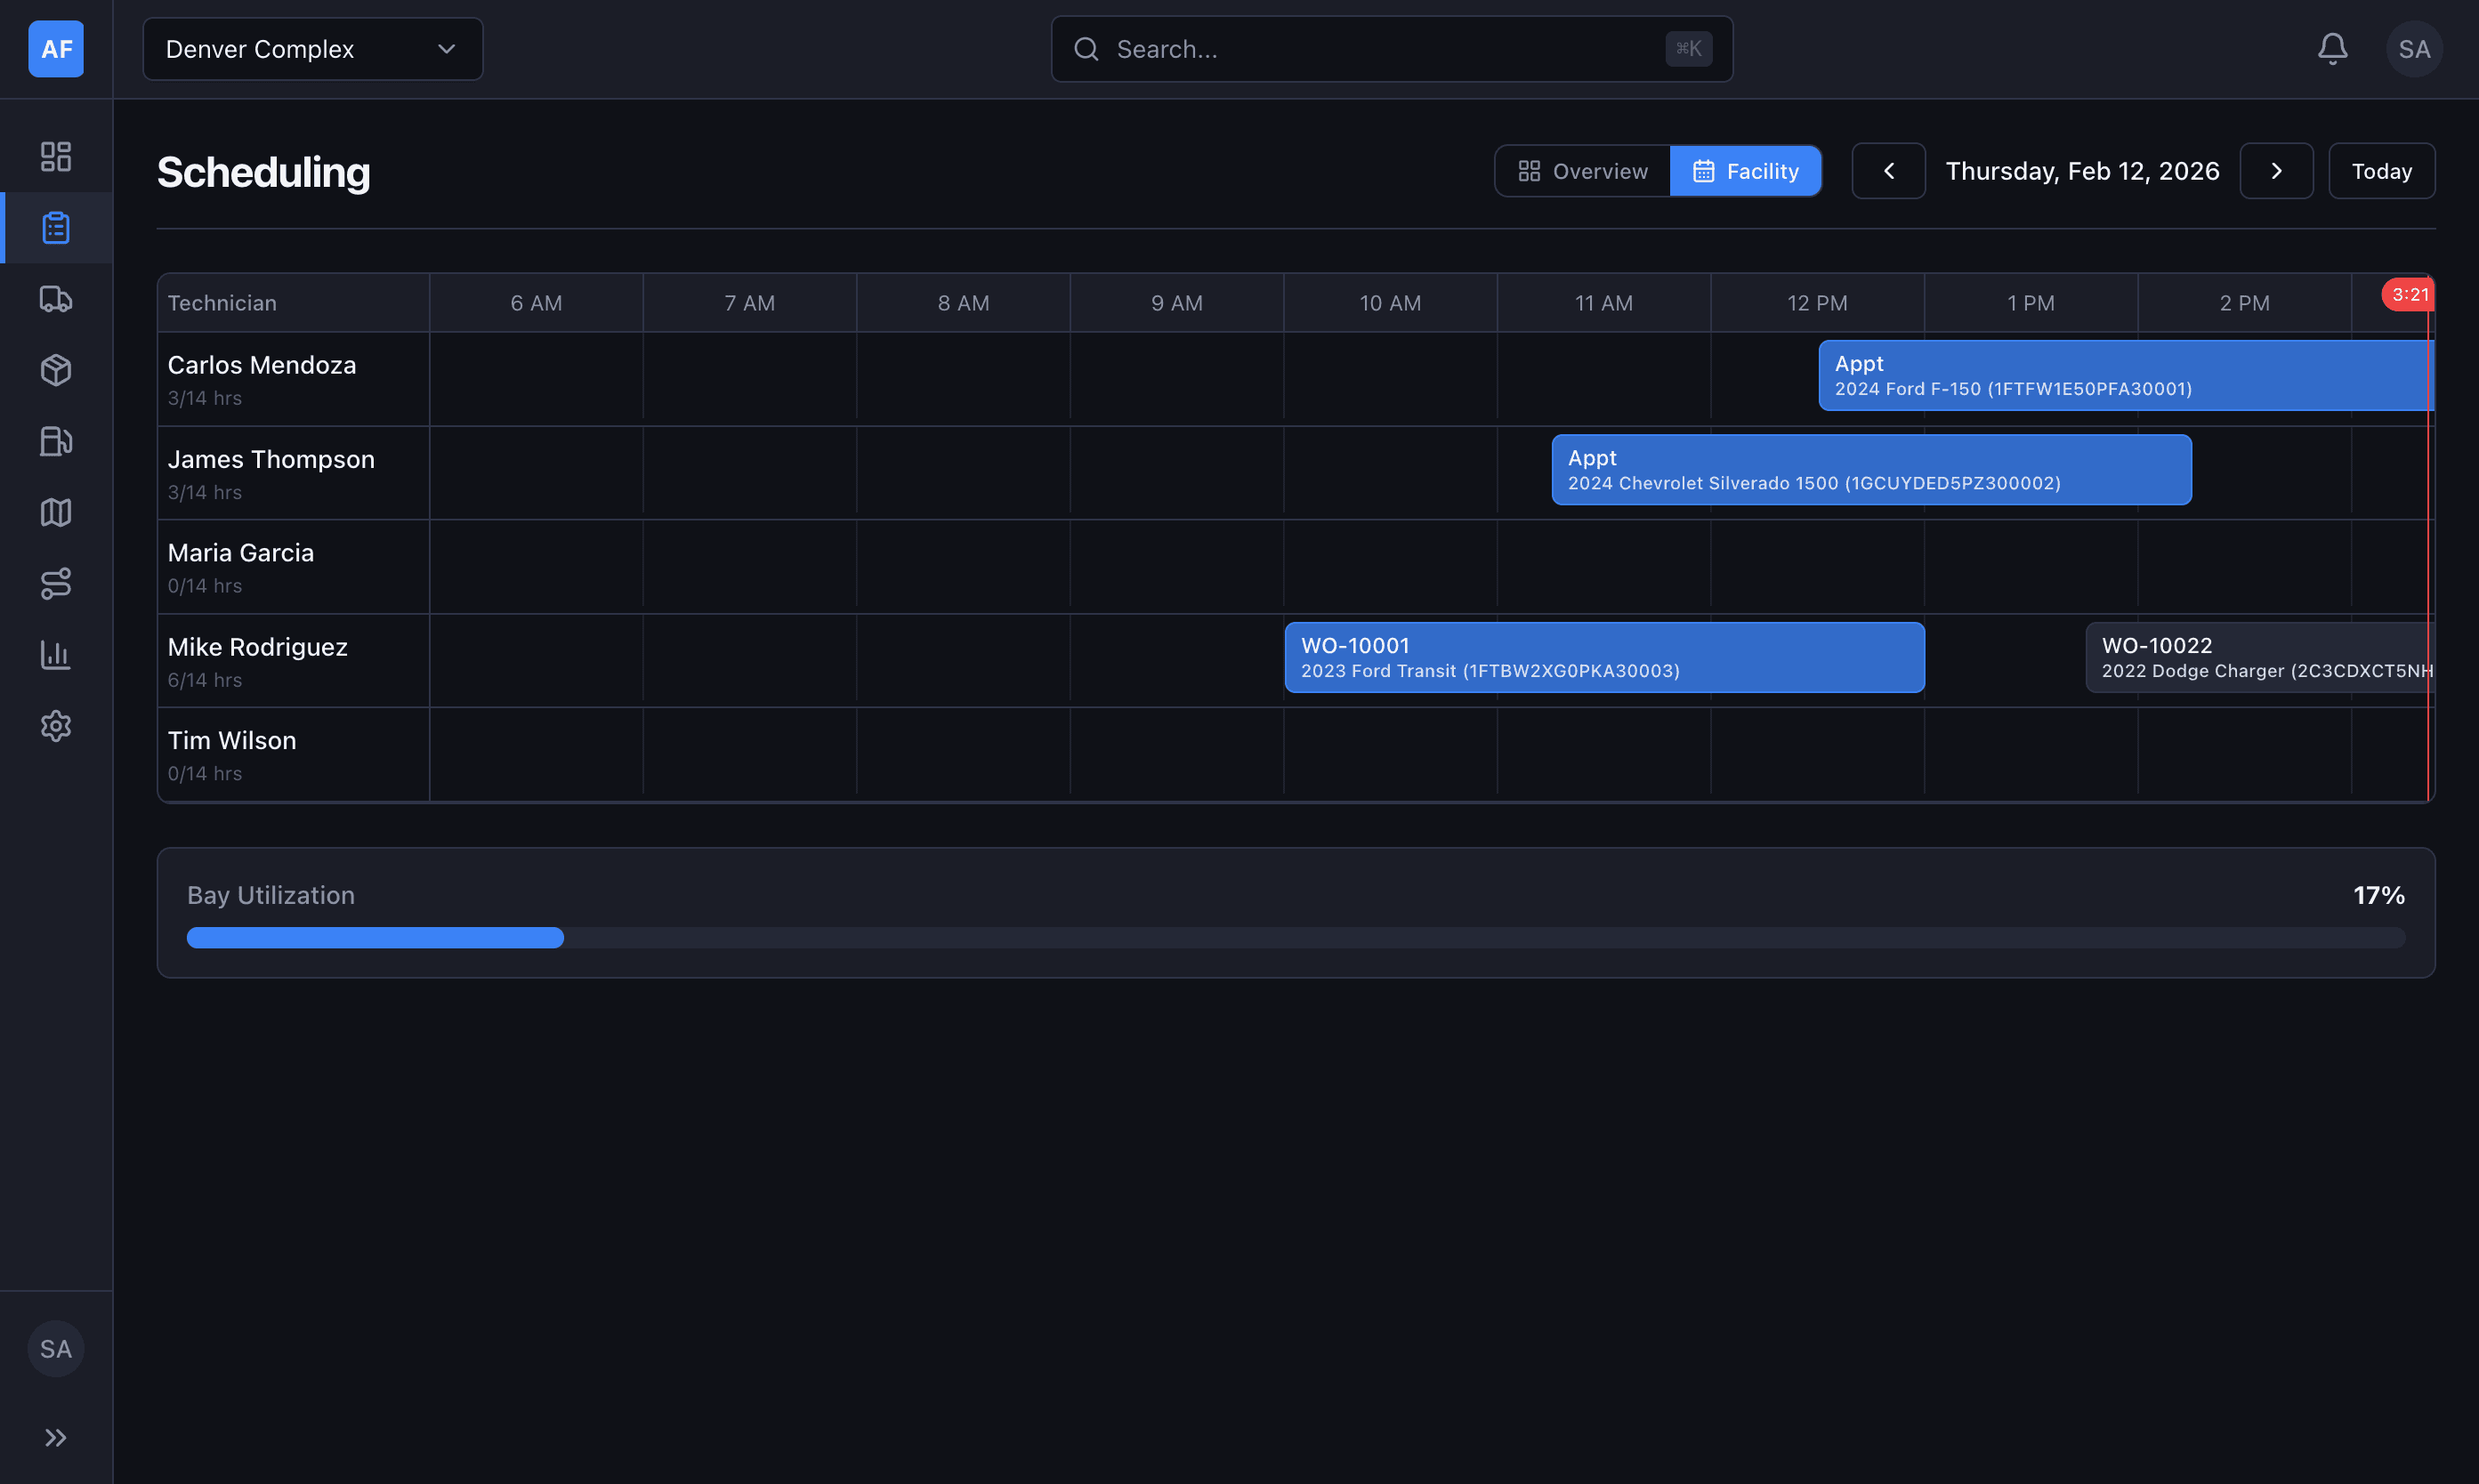Click Mike Rodriguez's 6/14 hrs label
The width and height of the screenshot is (2479, 1484).
[x=205, y=680]
